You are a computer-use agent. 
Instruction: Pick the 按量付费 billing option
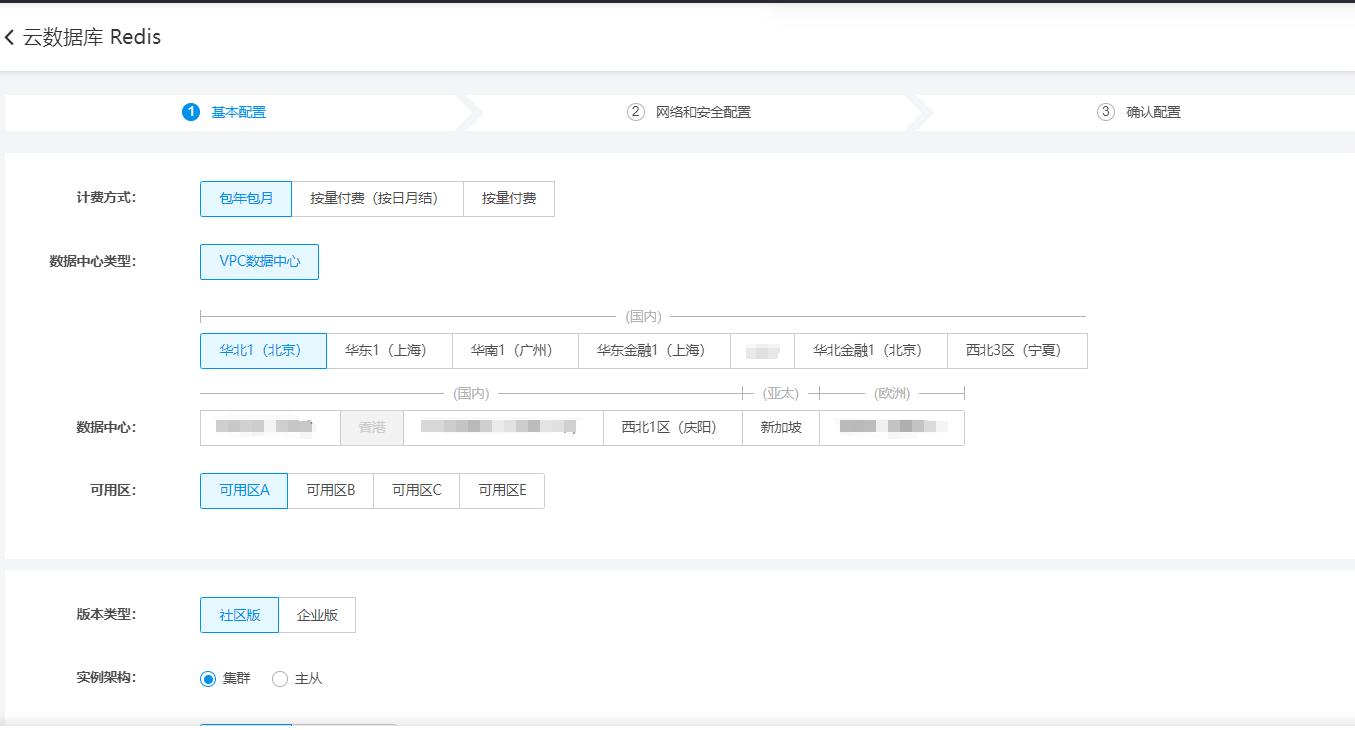[x=509, y=199]
